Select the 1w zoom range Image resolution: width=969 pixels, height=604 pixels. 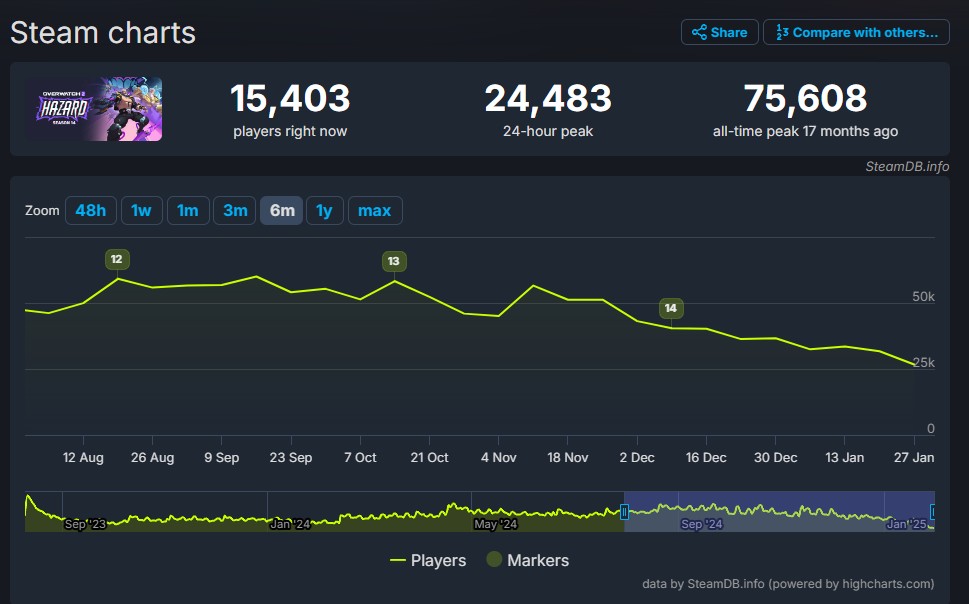pos(141,210)
